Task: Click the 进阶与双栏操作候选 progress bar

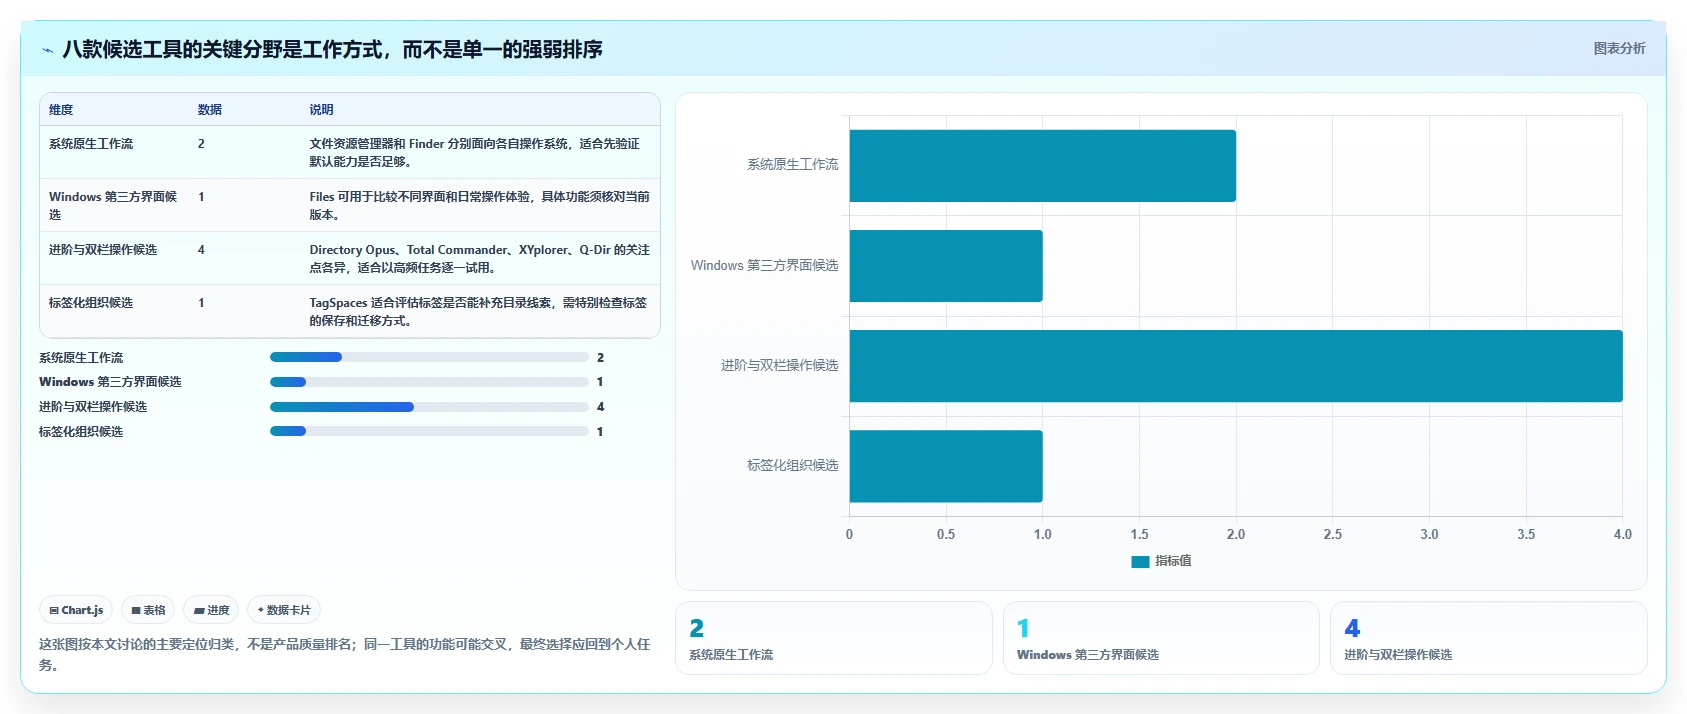Action: 429,407
